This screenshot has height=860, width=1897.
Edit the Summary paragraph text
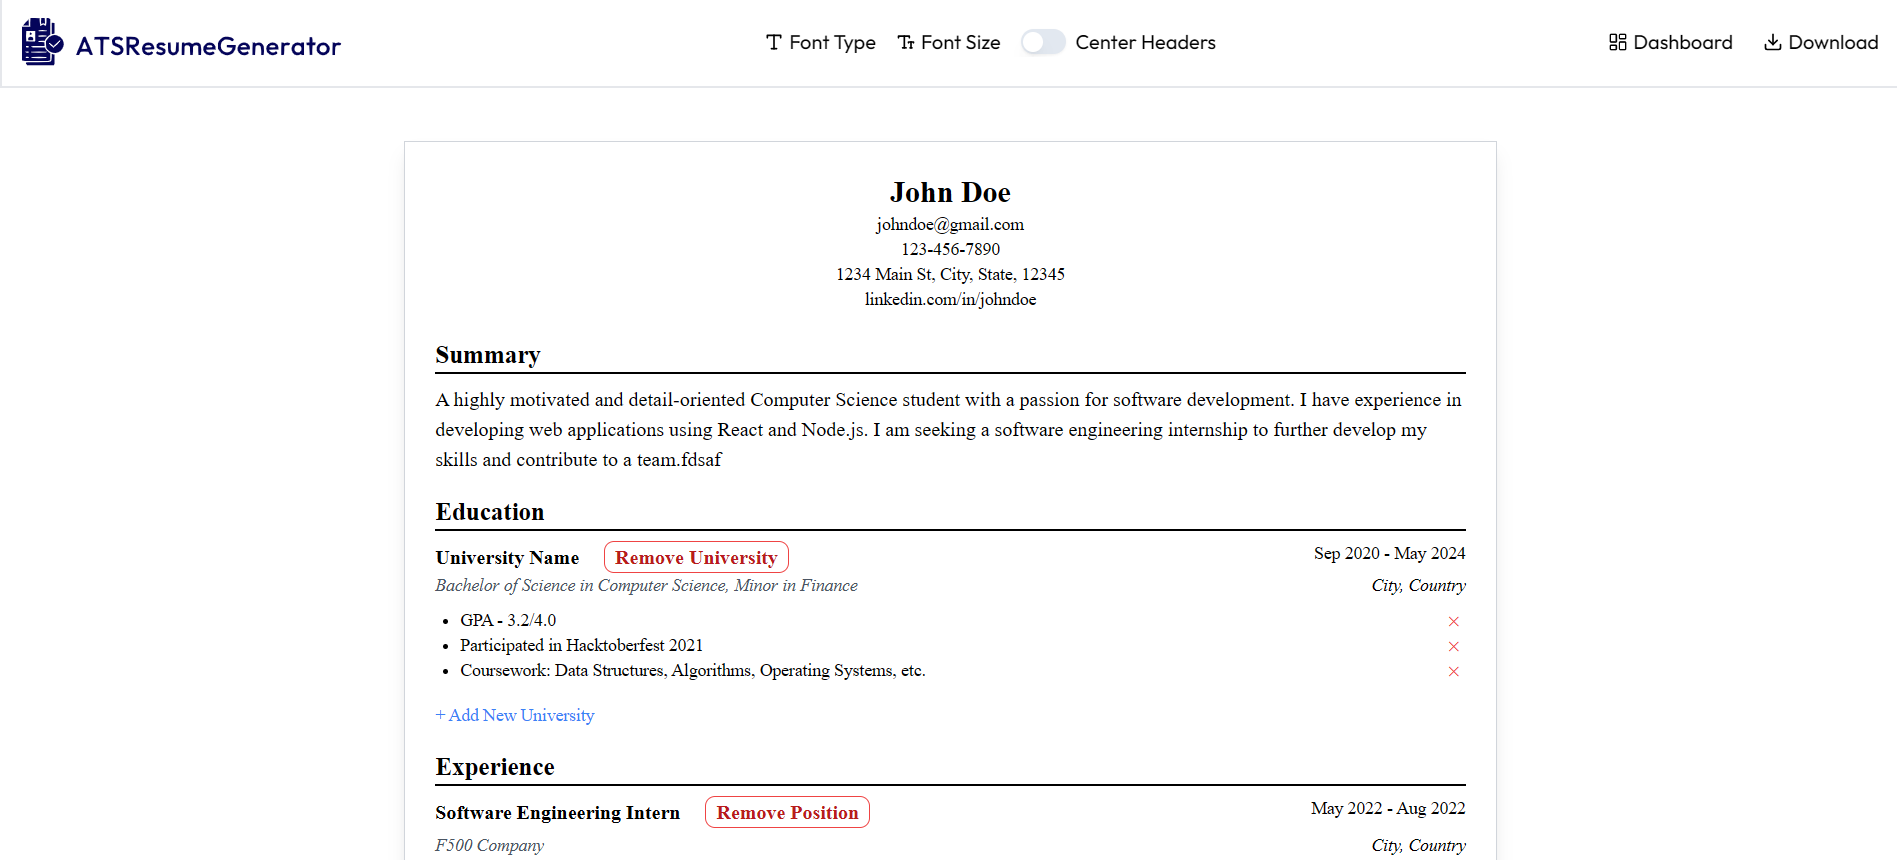tap(948, 430)
